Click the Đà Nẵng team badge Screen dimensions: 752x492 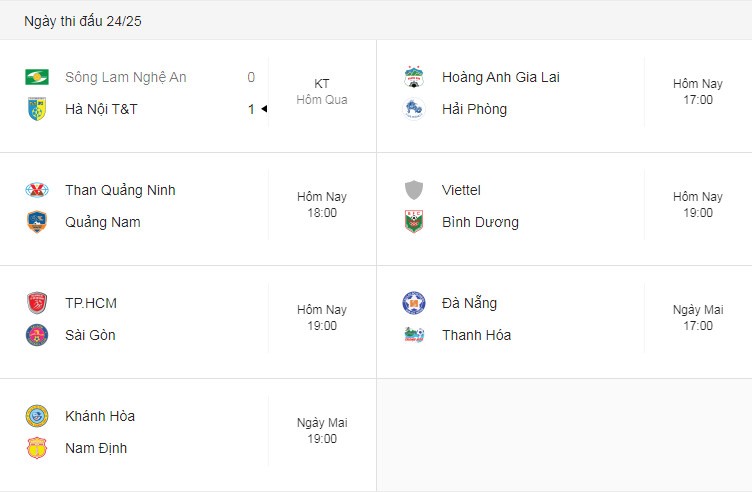(413, 303)
